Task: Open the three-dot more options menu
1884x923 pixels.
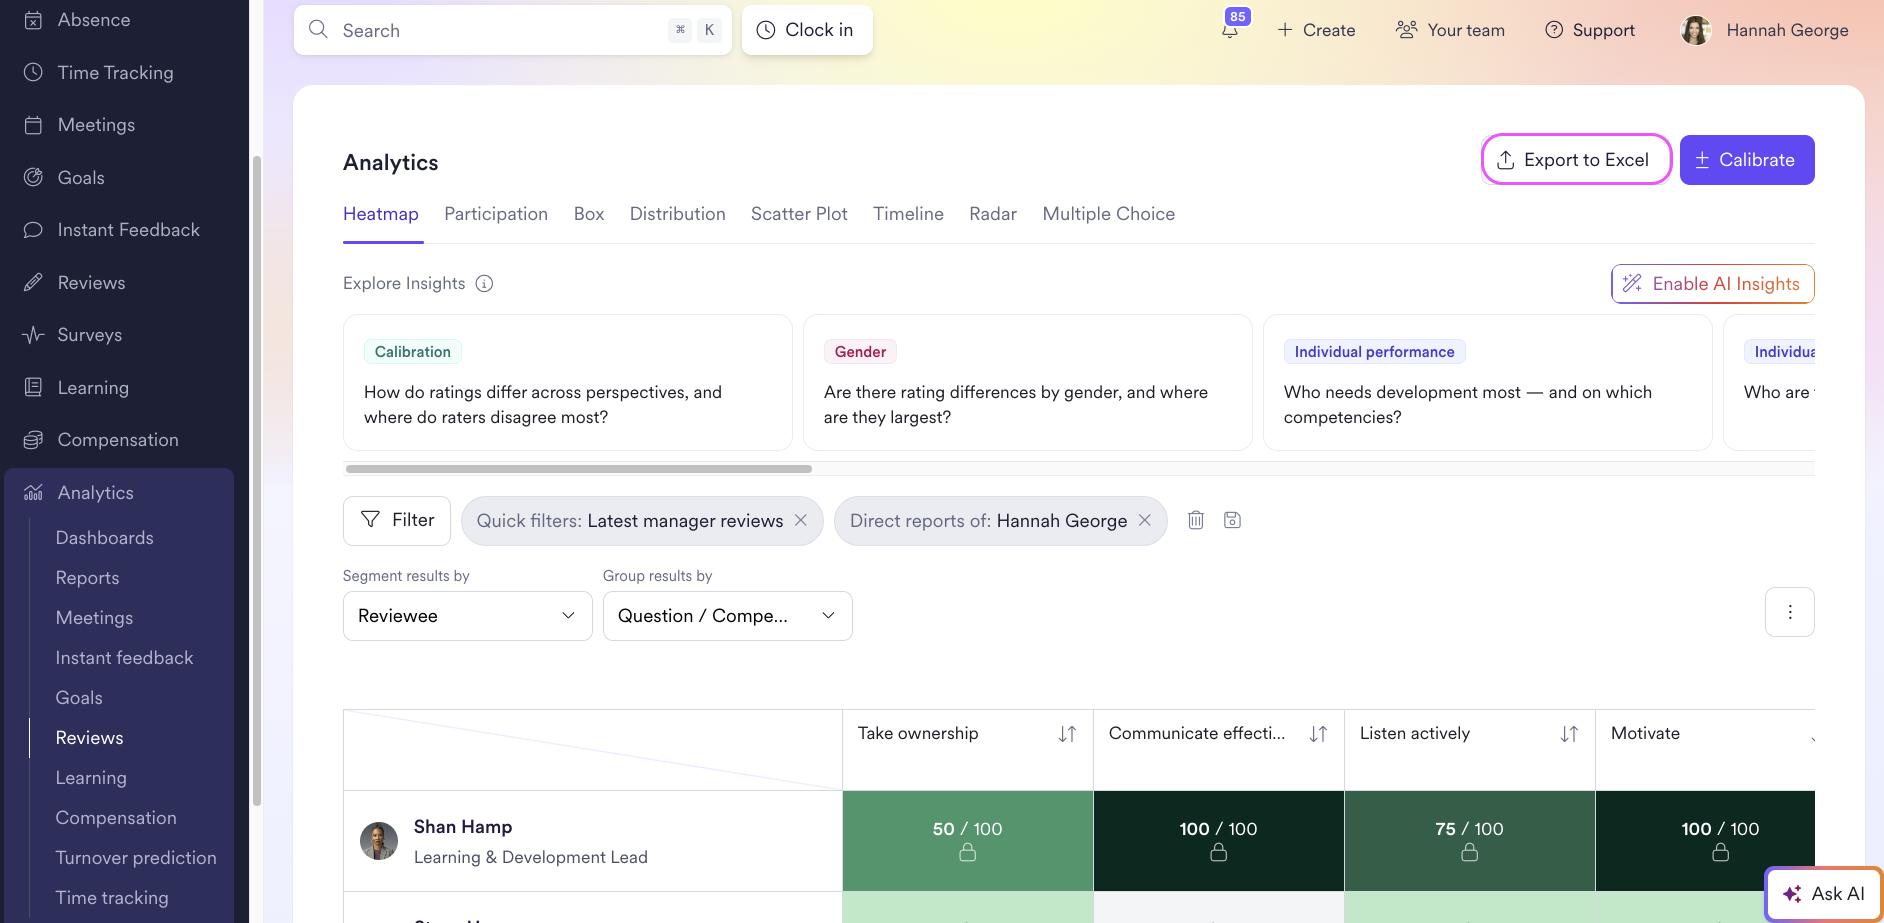Action: pyautogui.click(x=1790, y=612)
